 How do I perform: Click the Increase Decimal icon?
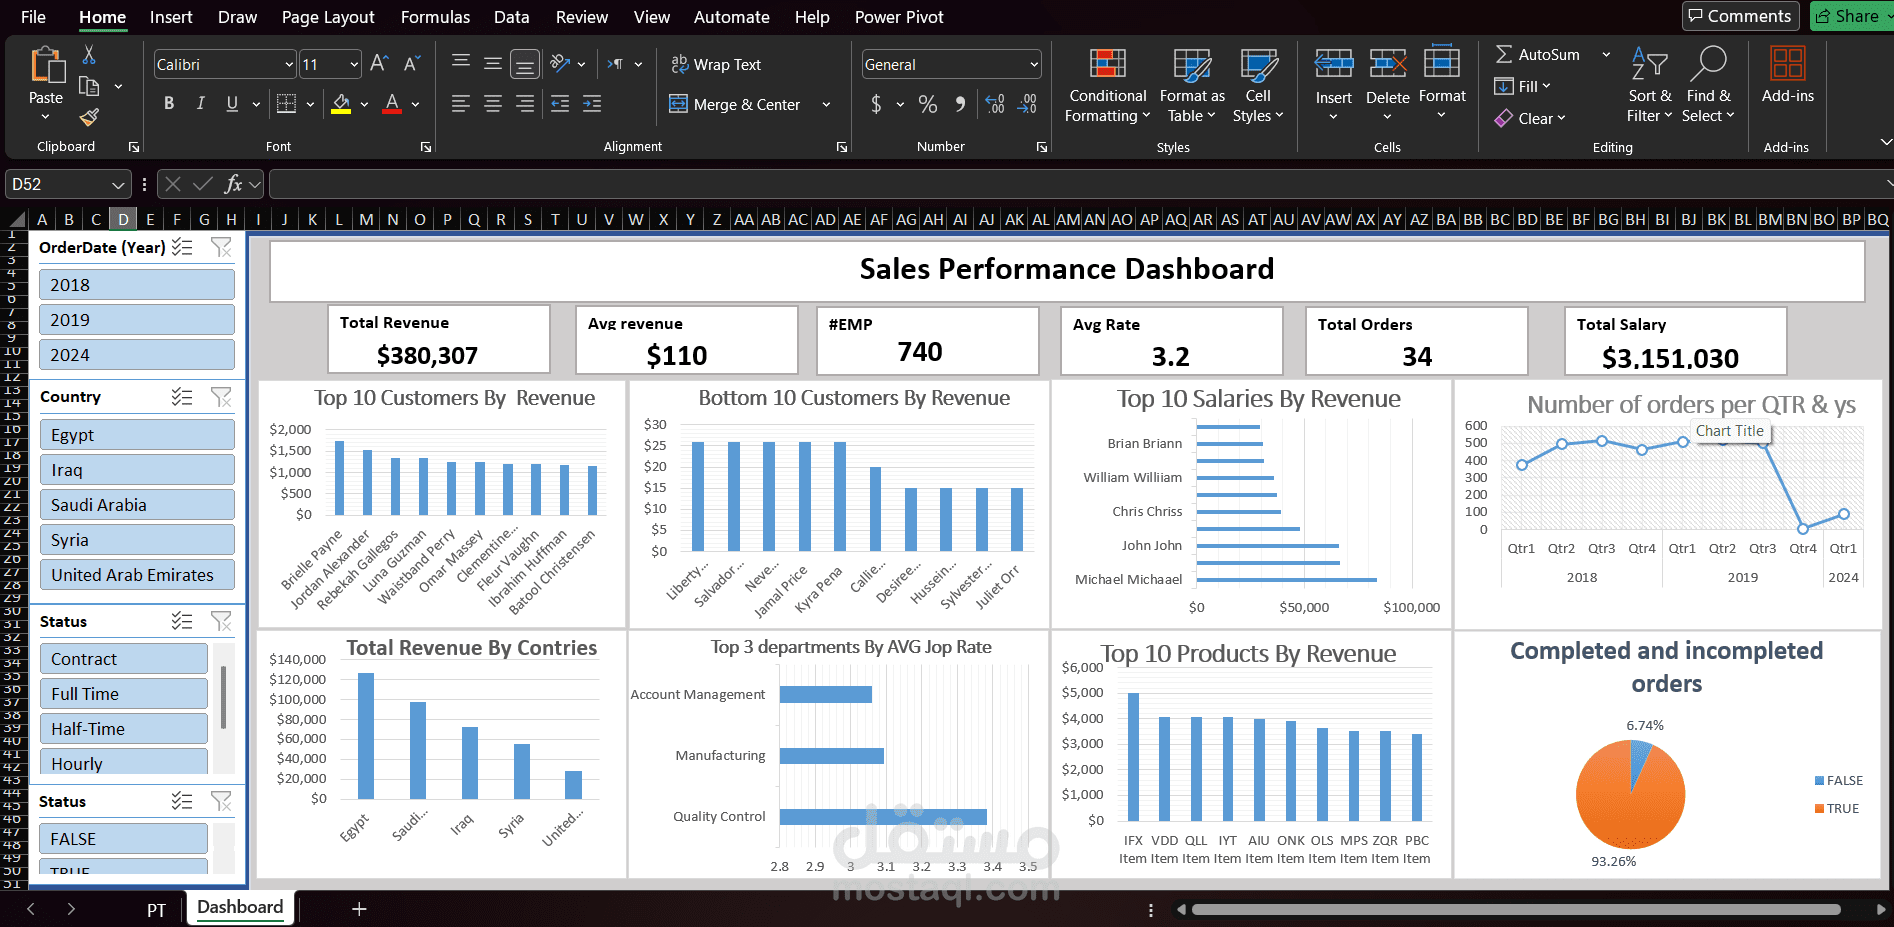pos(995,104)
